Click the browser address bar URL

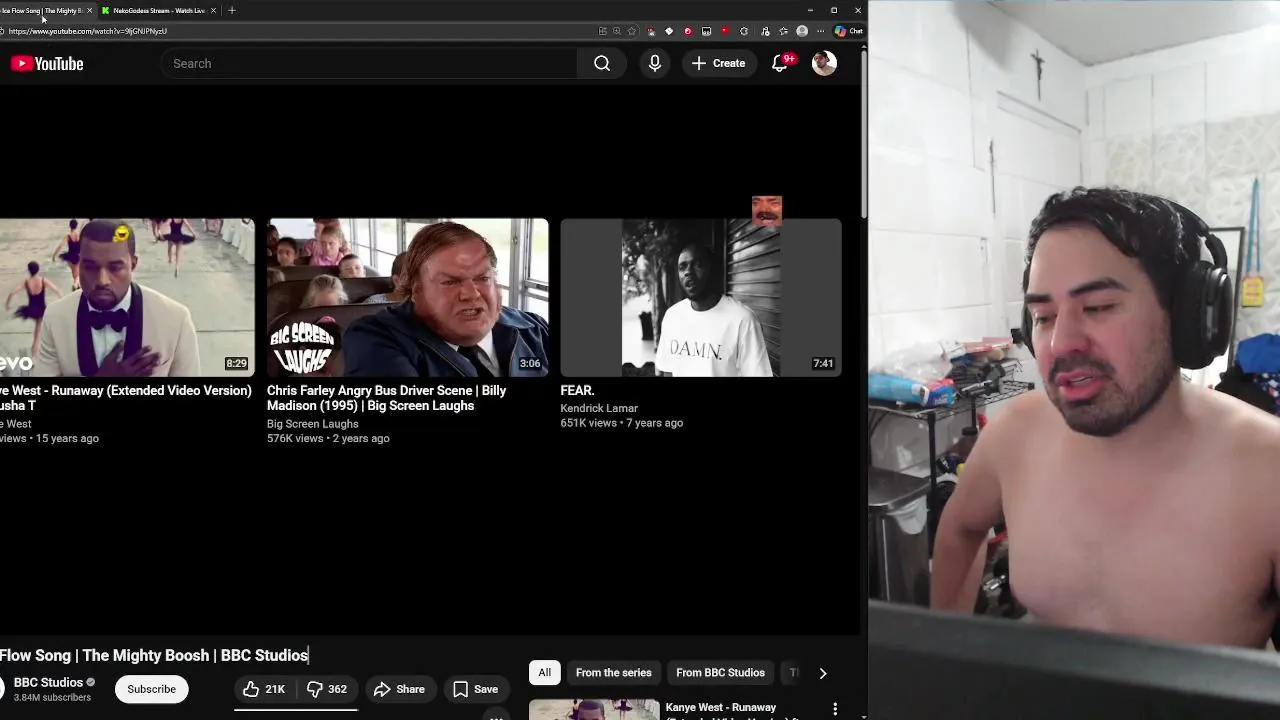(x=88, y=31)
